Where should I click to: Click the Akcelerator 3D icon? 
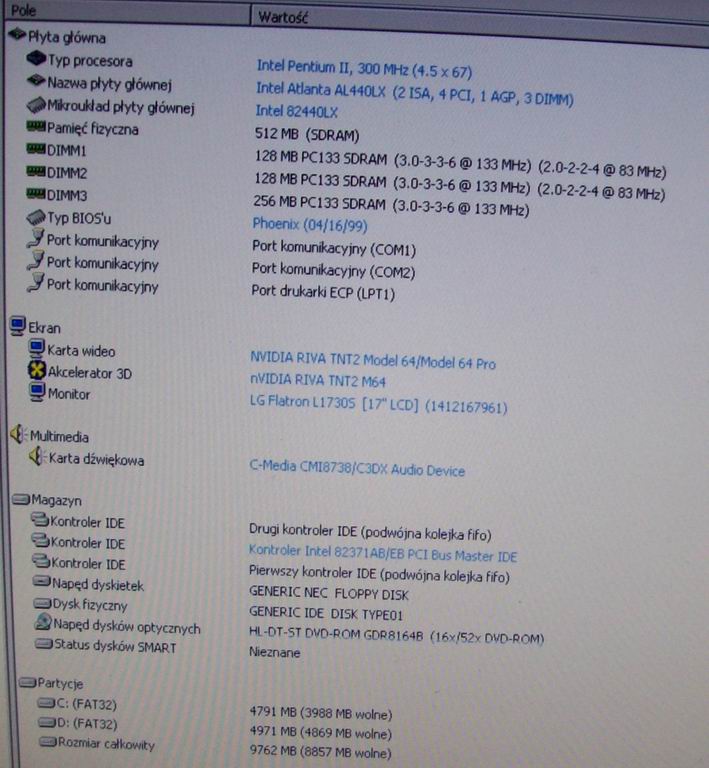[x=37, y=370]
